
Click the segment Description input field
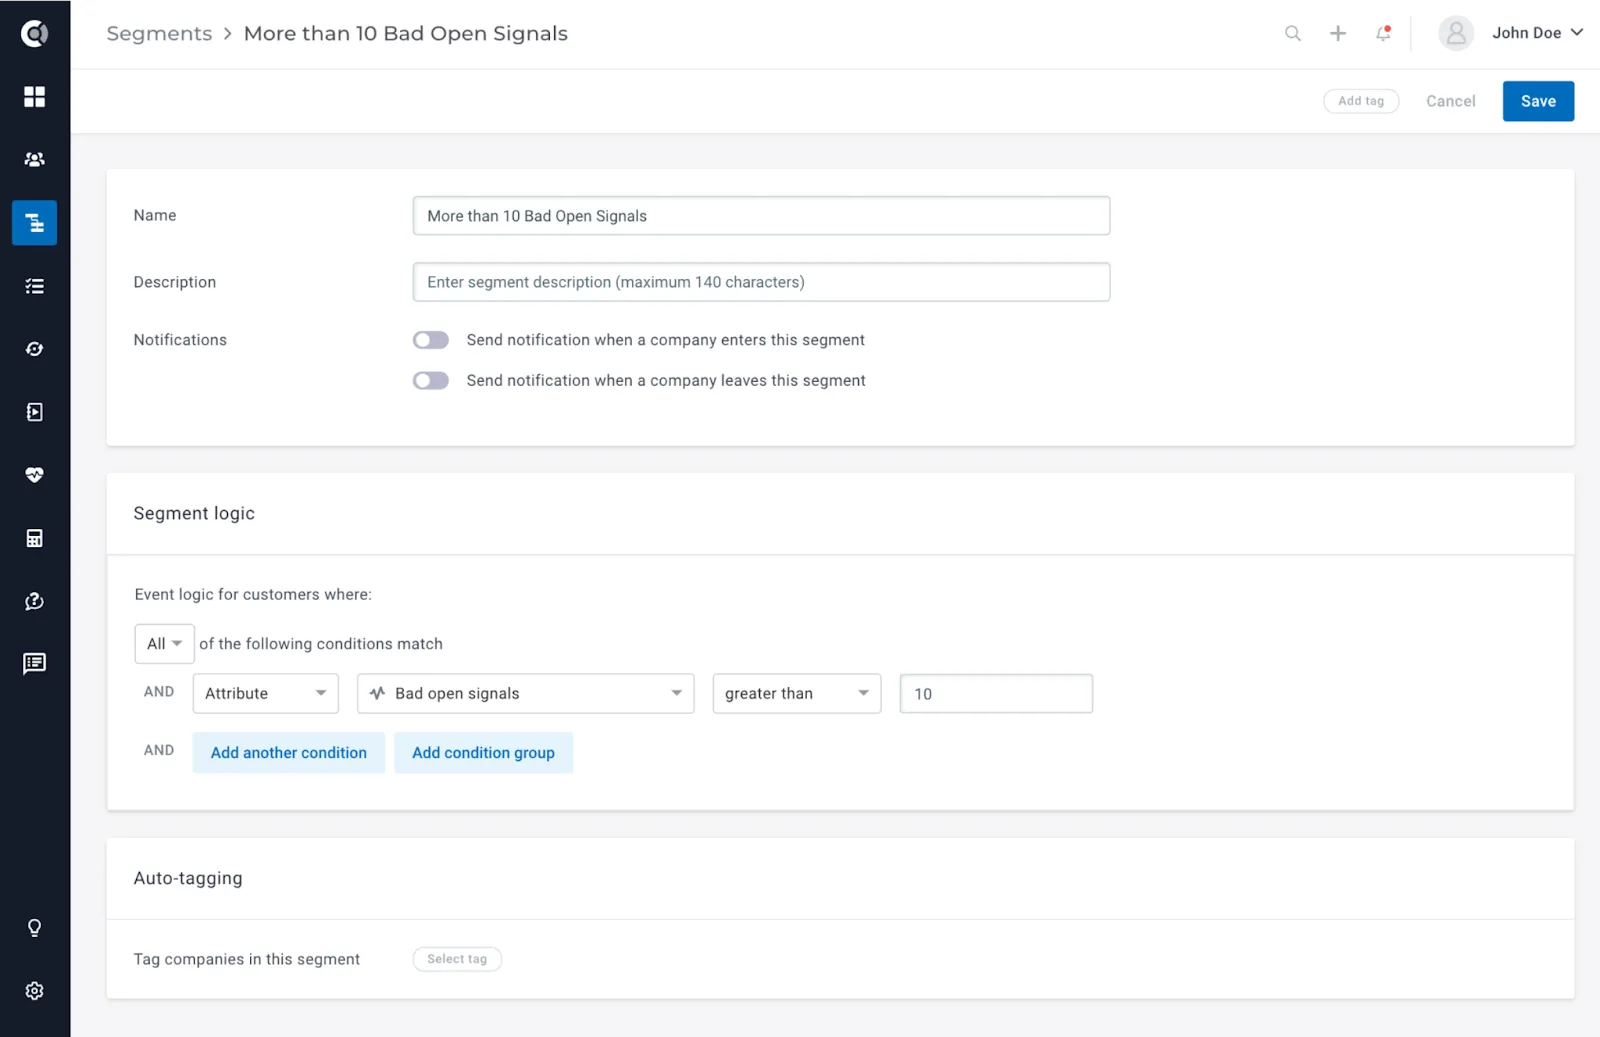(x=761, y=282)
